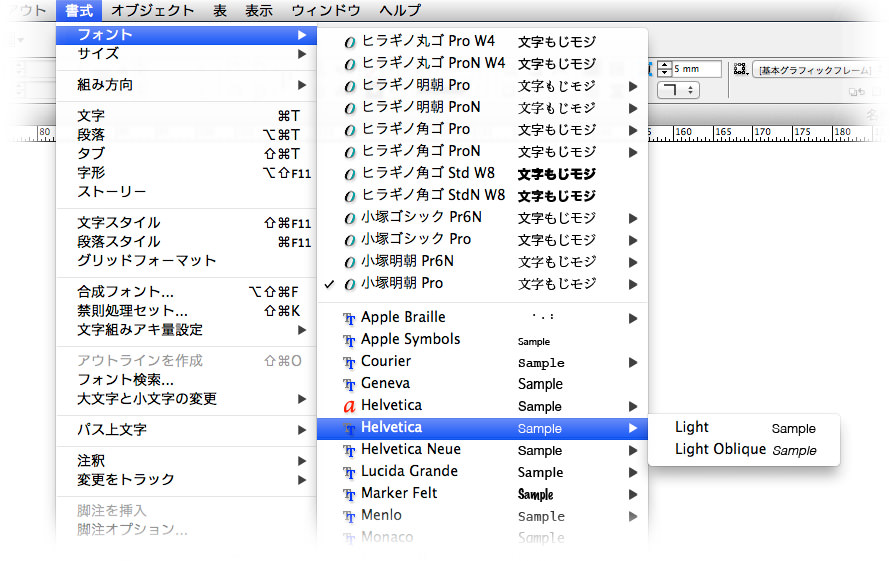Expand 文字組みアキ量設定 submenu

pos(186,330)
